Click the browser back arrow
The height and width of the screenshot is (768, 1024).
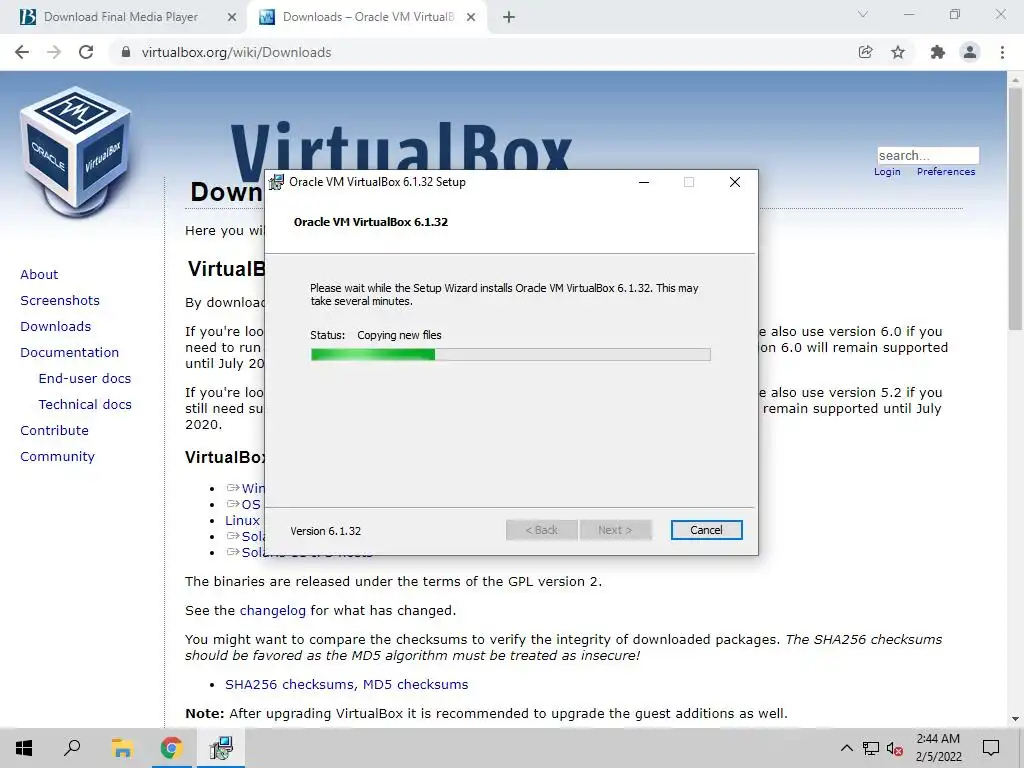22,52
